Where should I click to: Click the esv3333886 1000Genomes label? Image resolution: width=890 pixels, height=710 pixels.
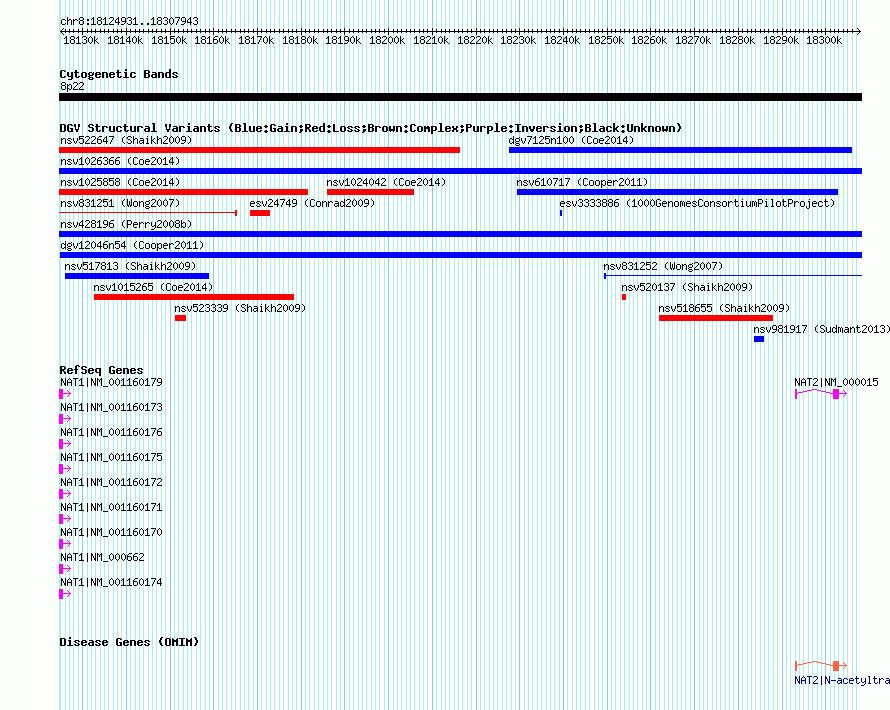coord(697,203)
